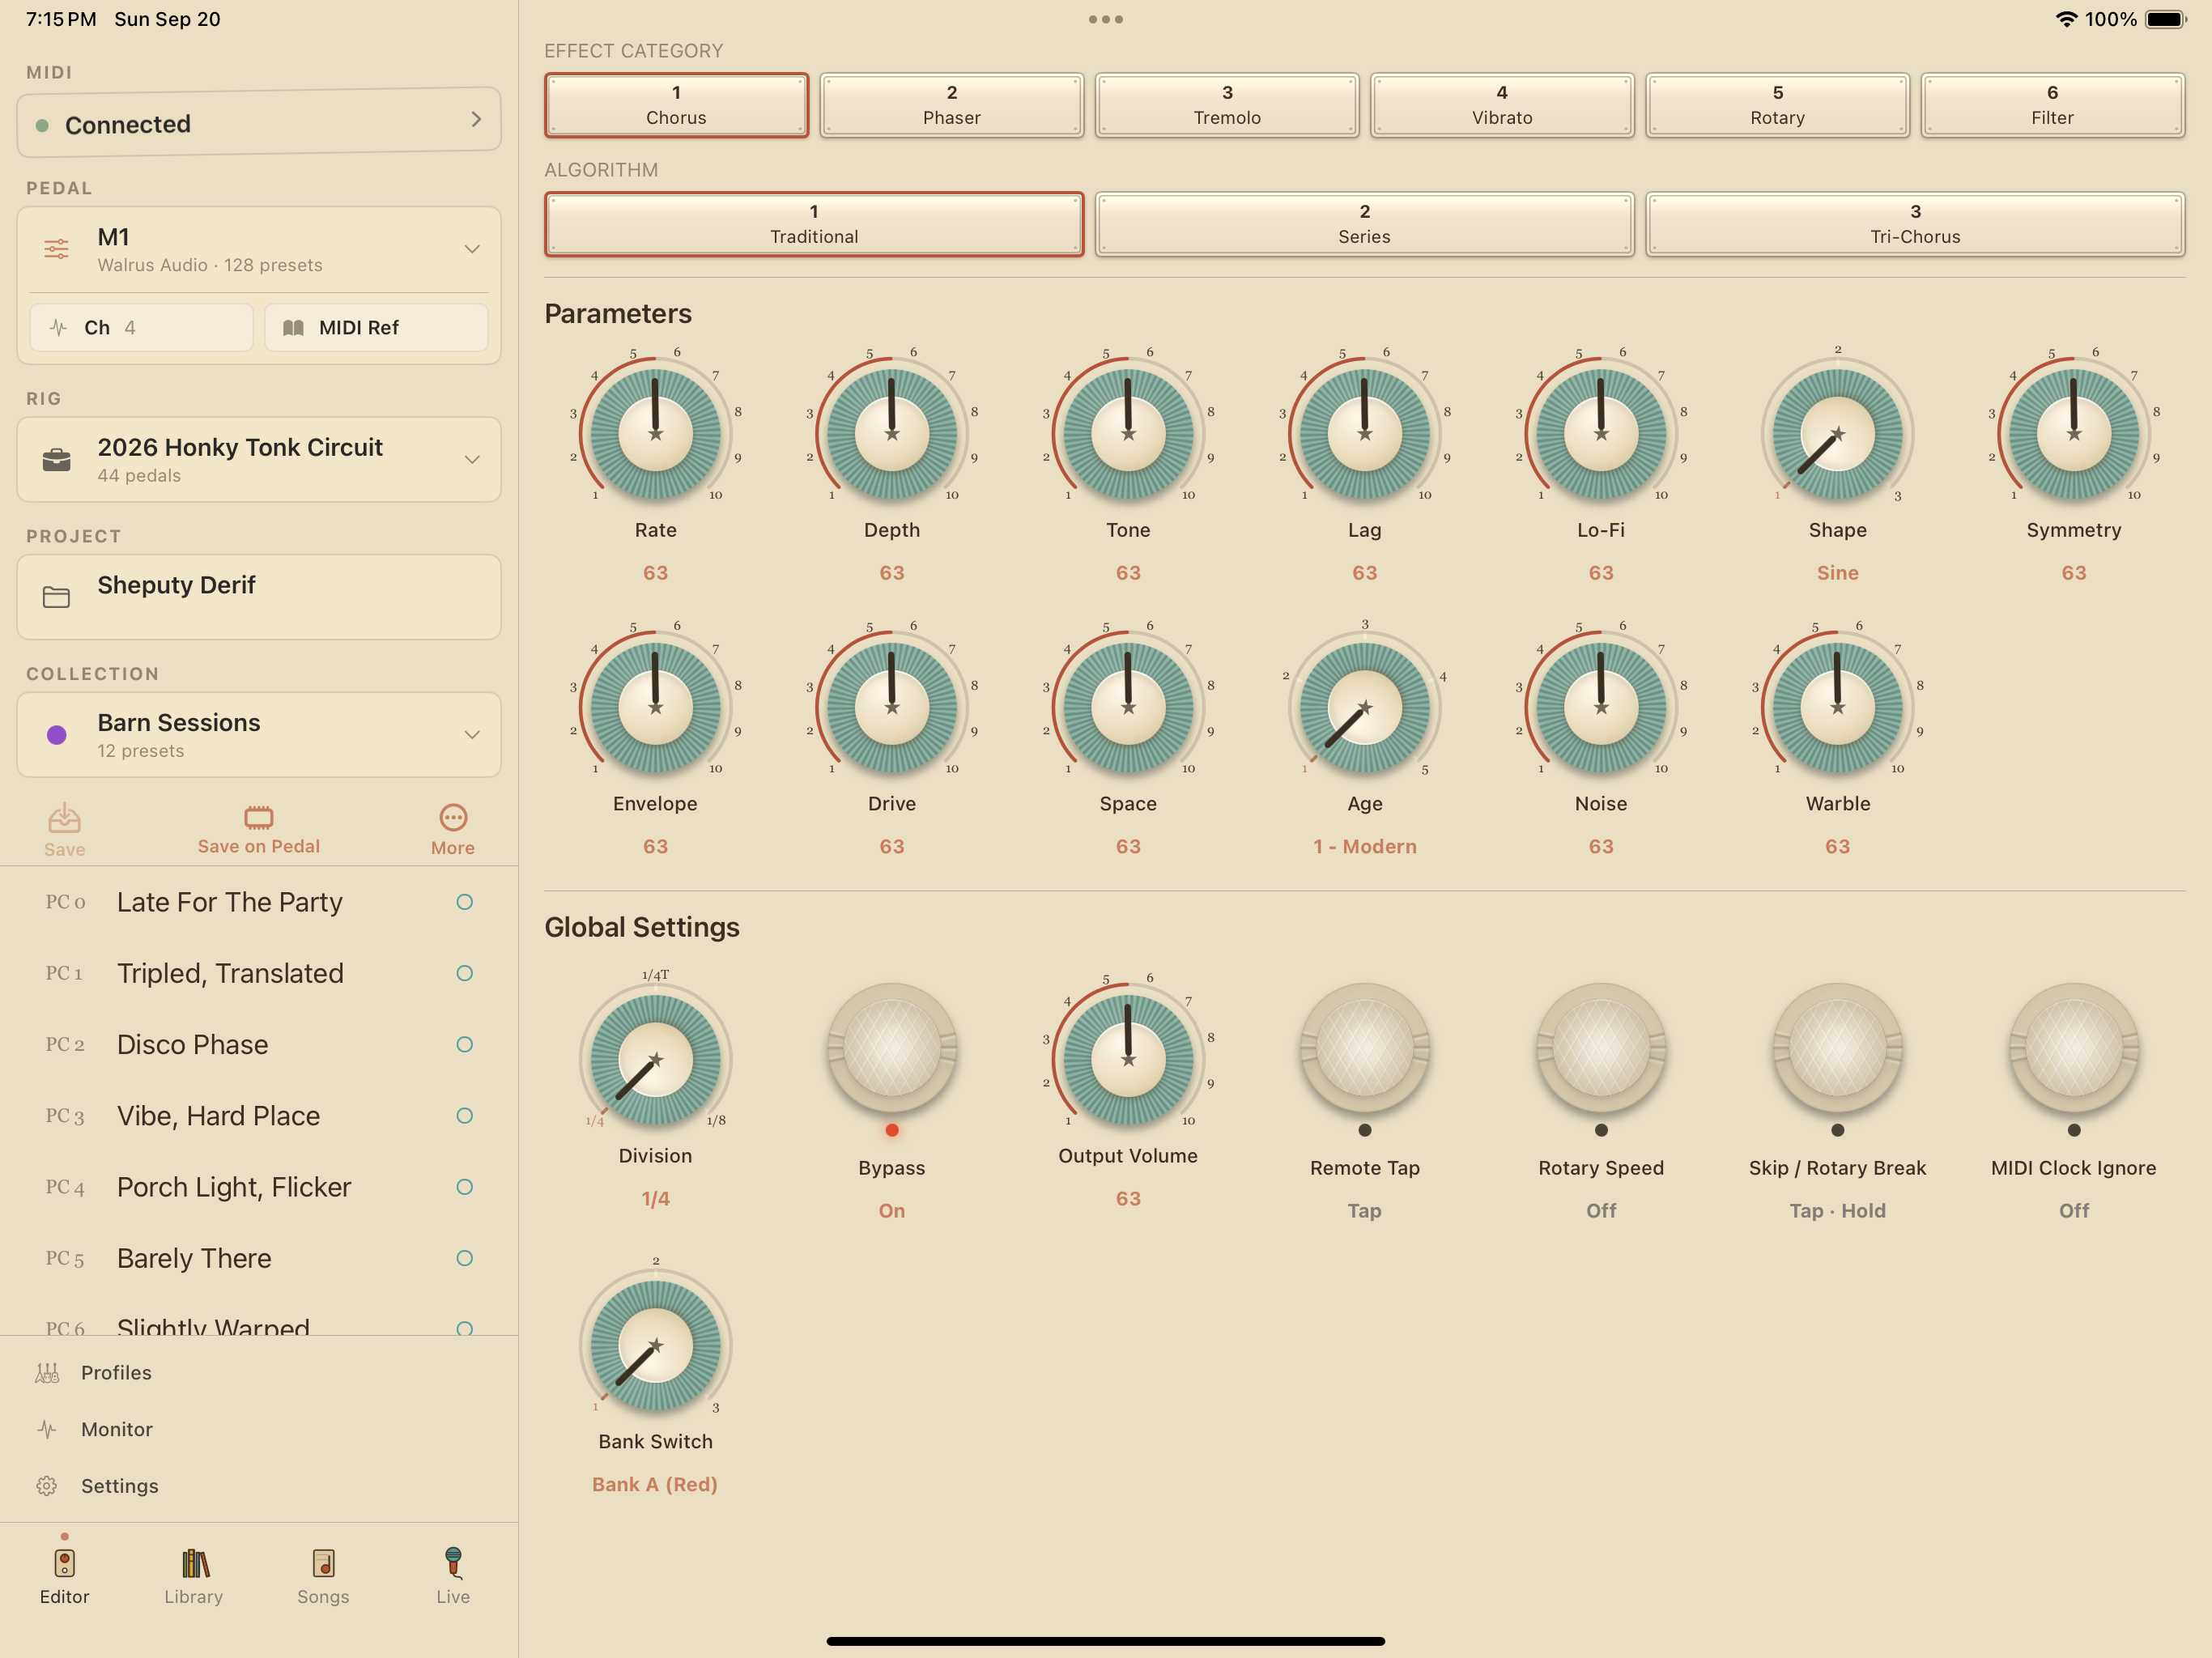
Task: Select the Chorus effect category
Action: point(677,105)
